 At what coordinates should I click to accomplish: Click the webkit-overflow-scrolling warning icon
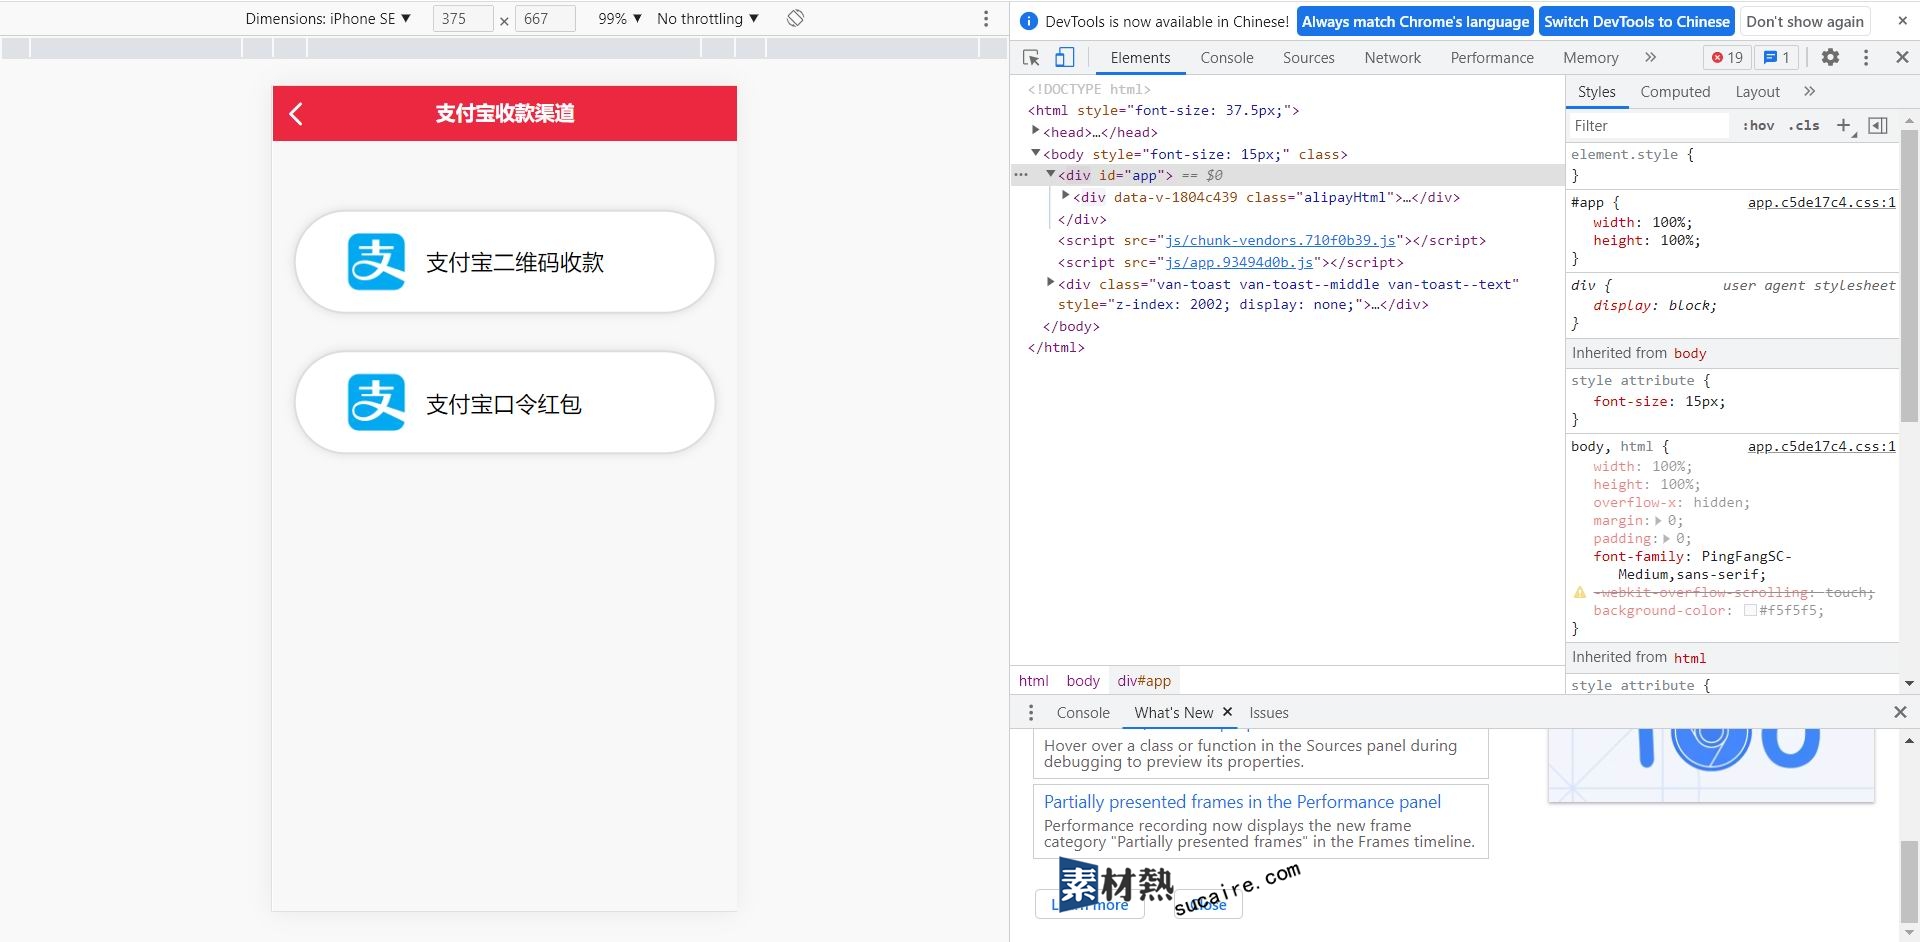1580,592
